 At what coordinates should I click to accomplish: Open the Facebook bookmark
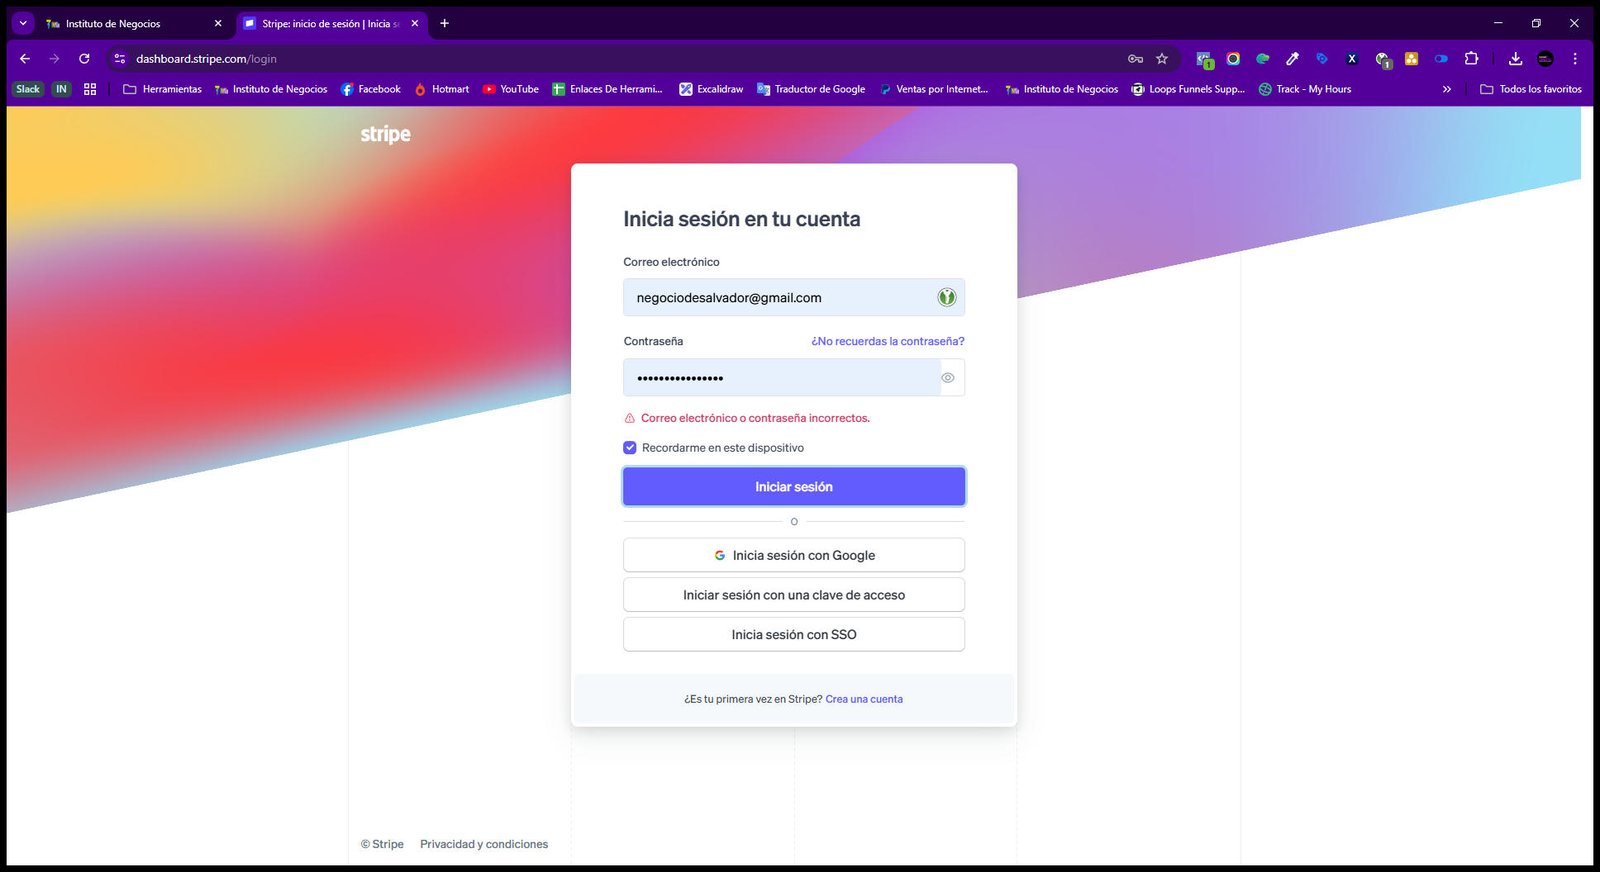(x=371, y=89)
